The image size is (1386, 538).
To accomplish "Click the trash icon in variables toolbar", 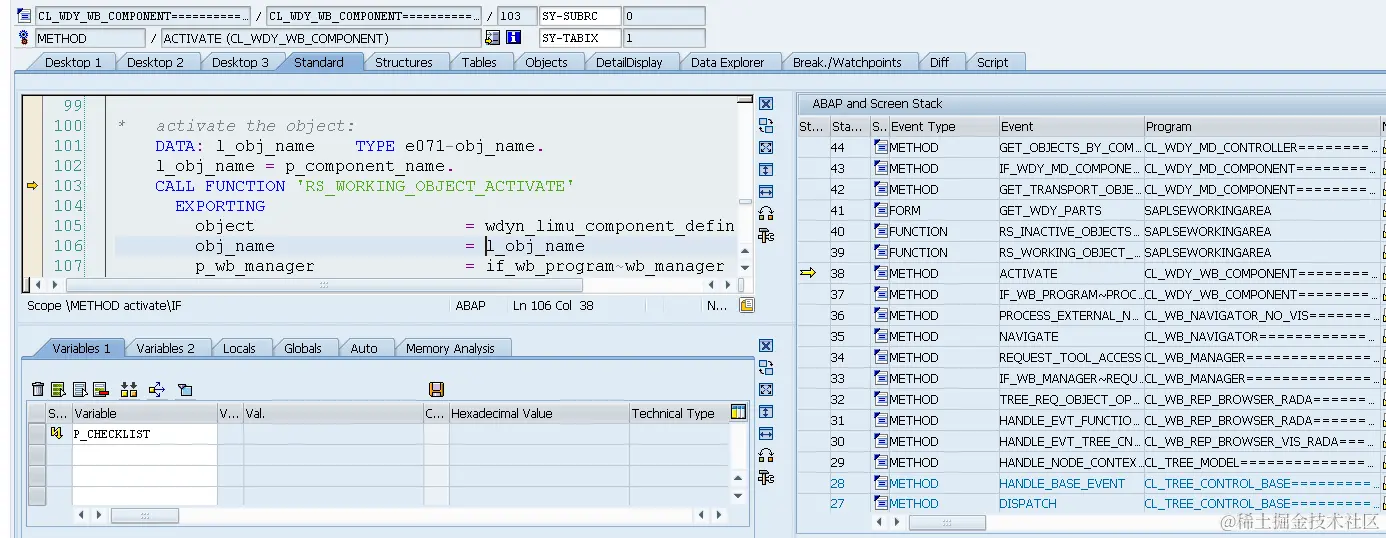I will (x=38, y=389).
